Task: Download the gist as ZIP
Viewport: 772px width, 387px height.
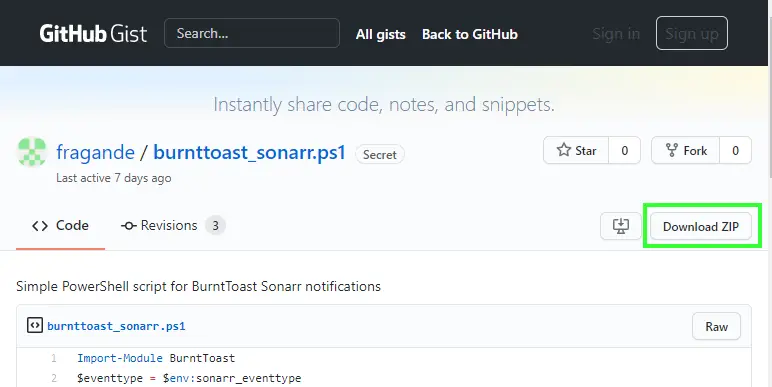Action: click(x=701, y=226)
